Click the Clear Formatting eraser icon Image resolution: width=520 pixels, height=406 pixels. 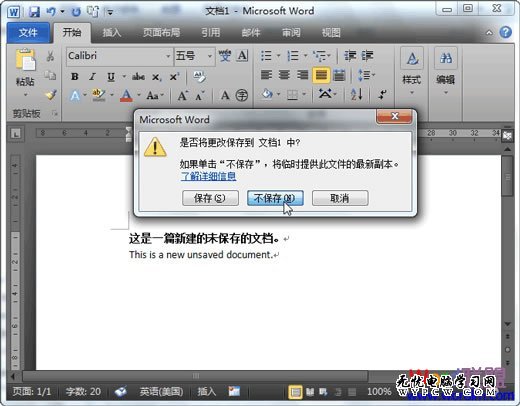click(x=199, y=77)
